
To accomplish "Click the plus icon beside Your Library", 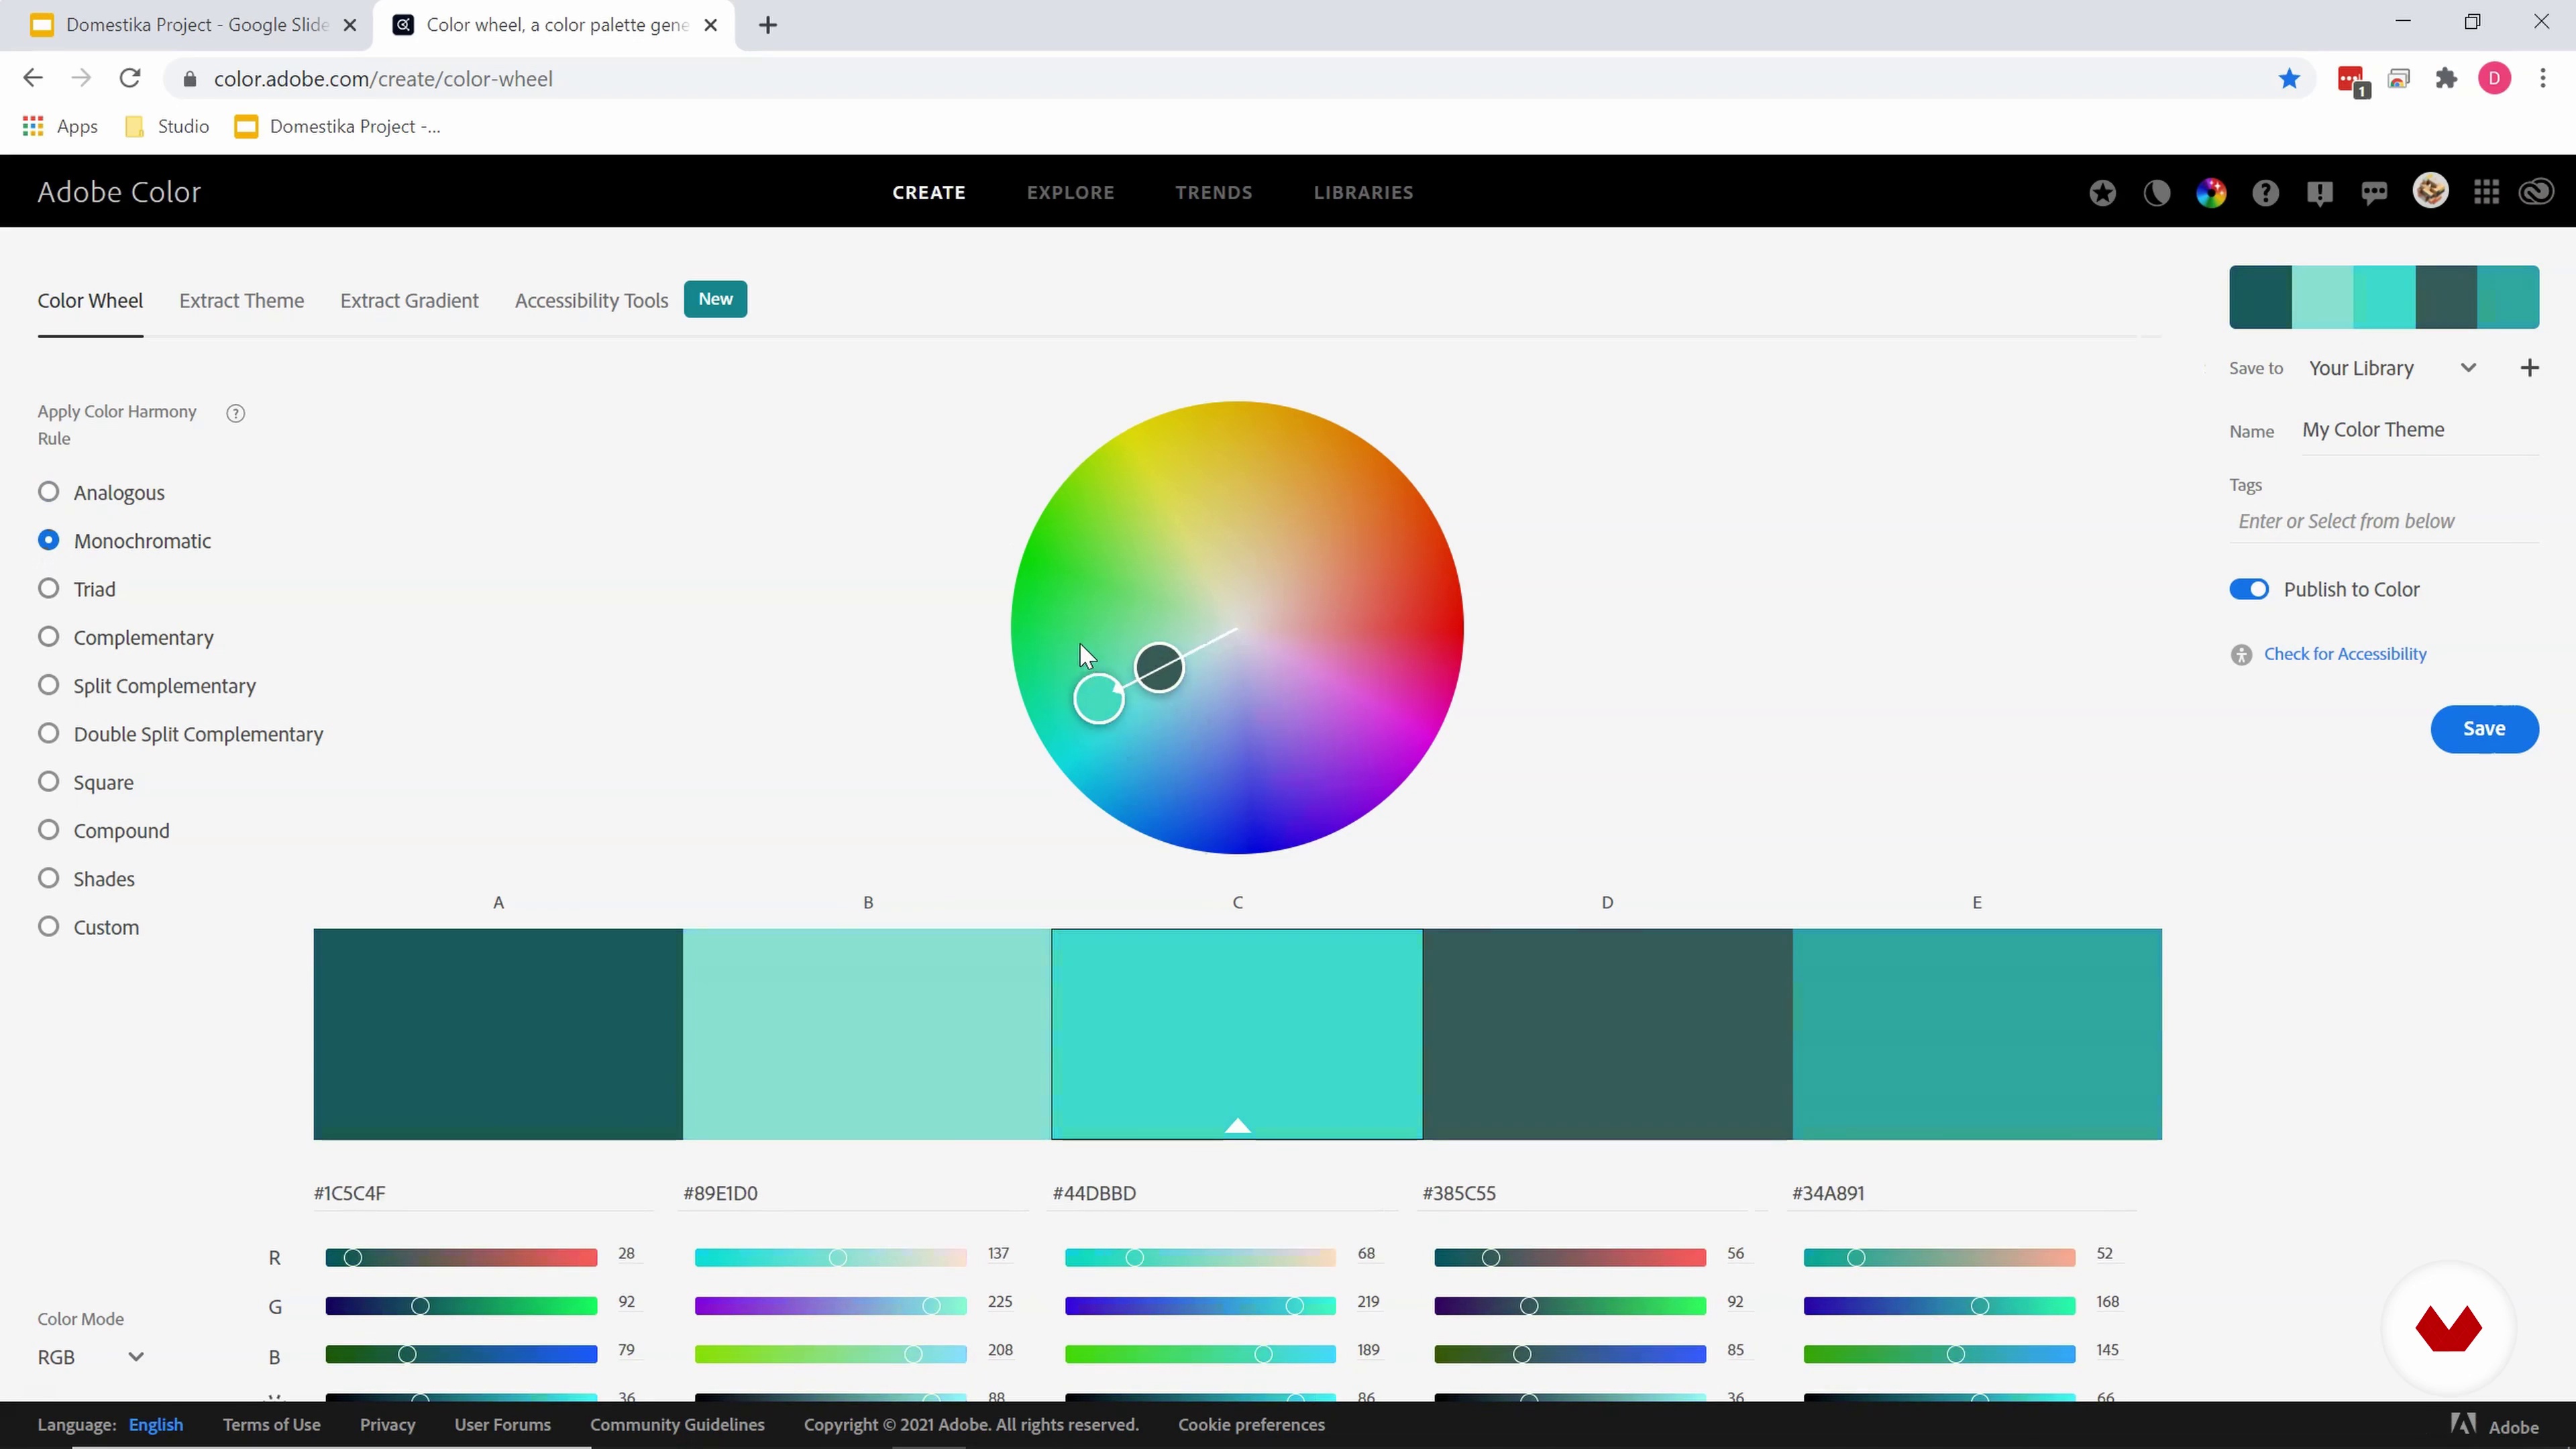I will [x=2530, y=368].
